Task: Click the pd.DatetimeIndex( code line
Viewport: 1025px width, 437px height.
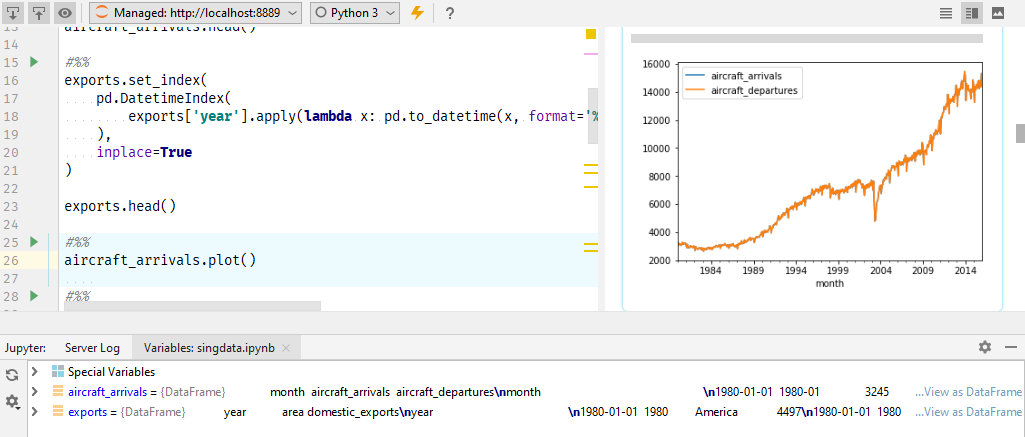Action: 164,99
